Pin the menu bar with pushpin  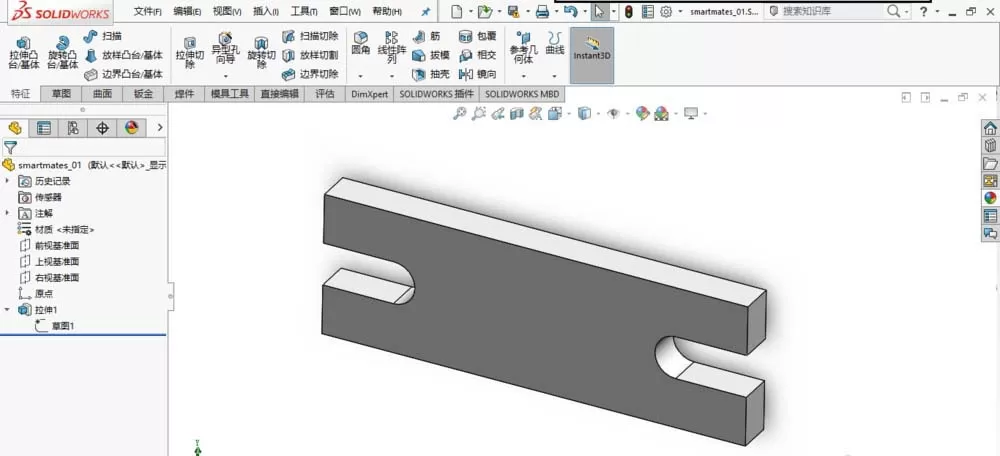pos(426,11)
